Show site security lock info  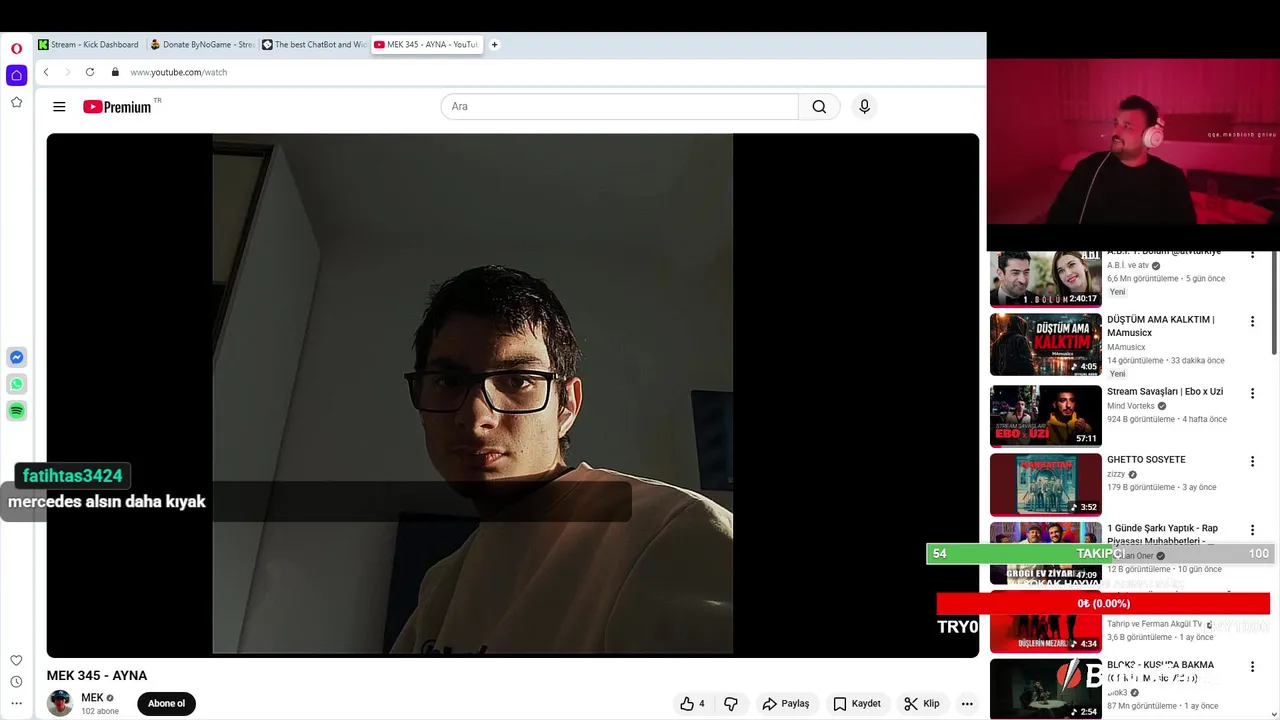coord(115,72)
